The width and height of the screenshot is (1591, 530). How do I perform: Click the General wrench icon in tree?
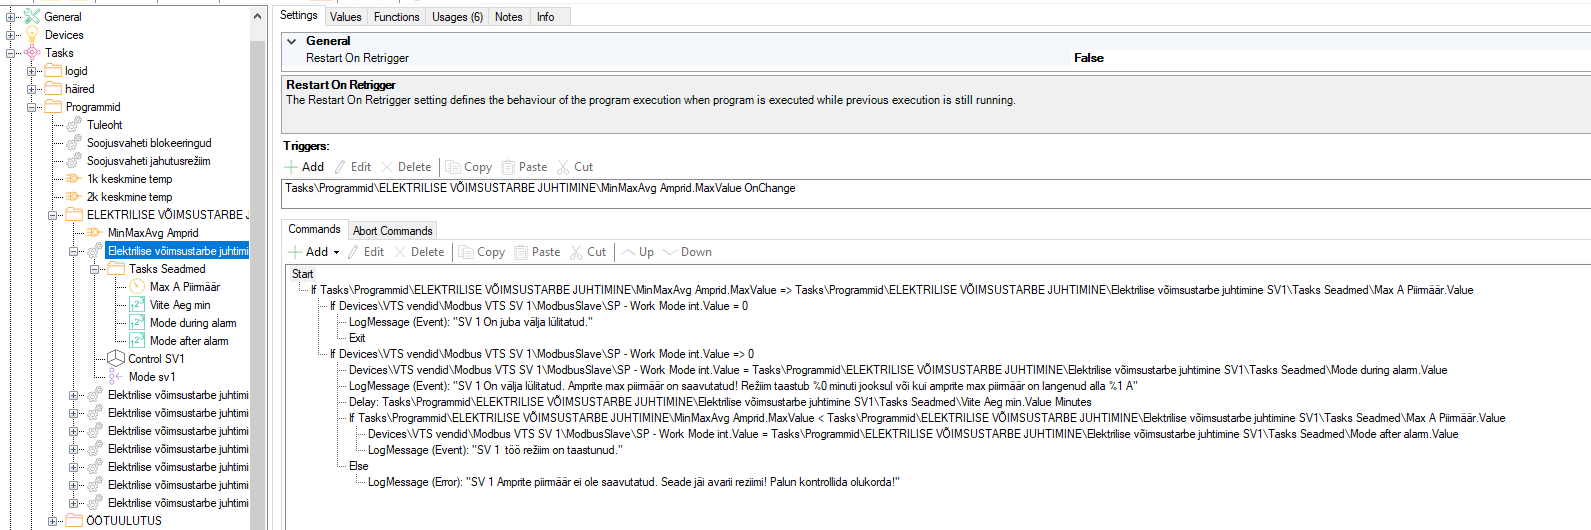pyautogui.click(x=32, y=17)
